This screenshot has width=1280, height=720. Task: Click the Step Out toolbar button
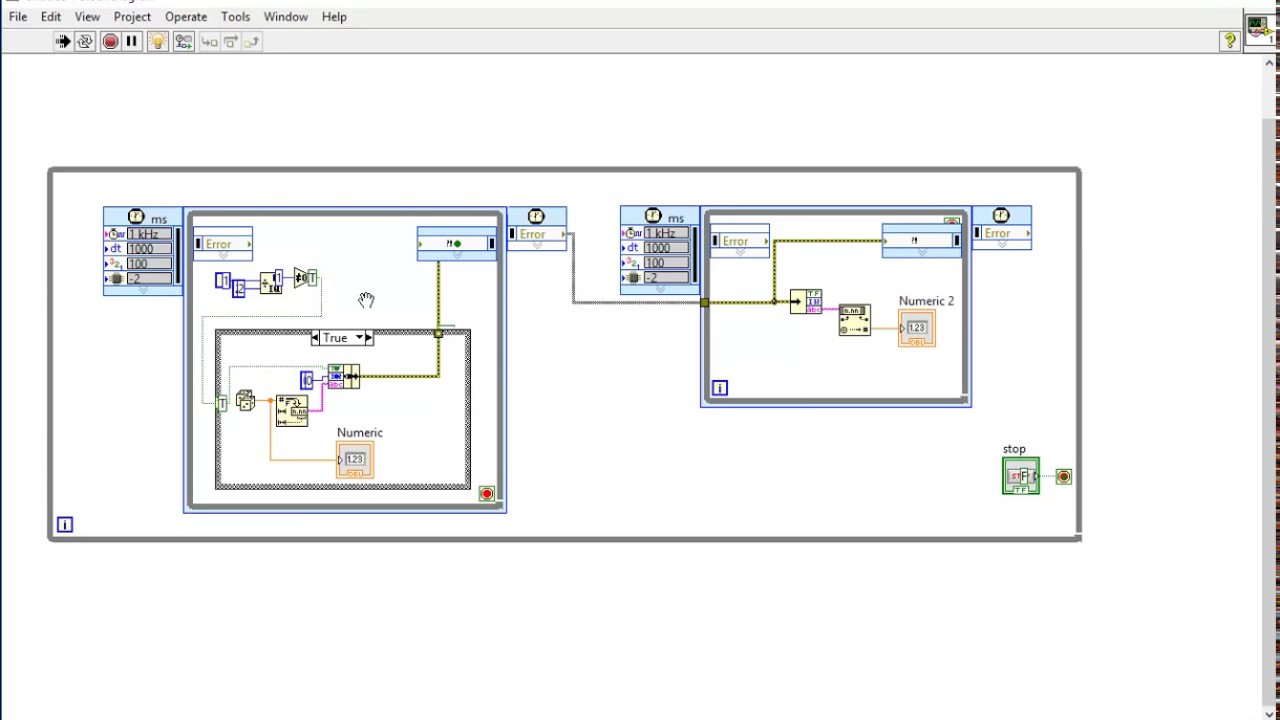click(251, 41)
